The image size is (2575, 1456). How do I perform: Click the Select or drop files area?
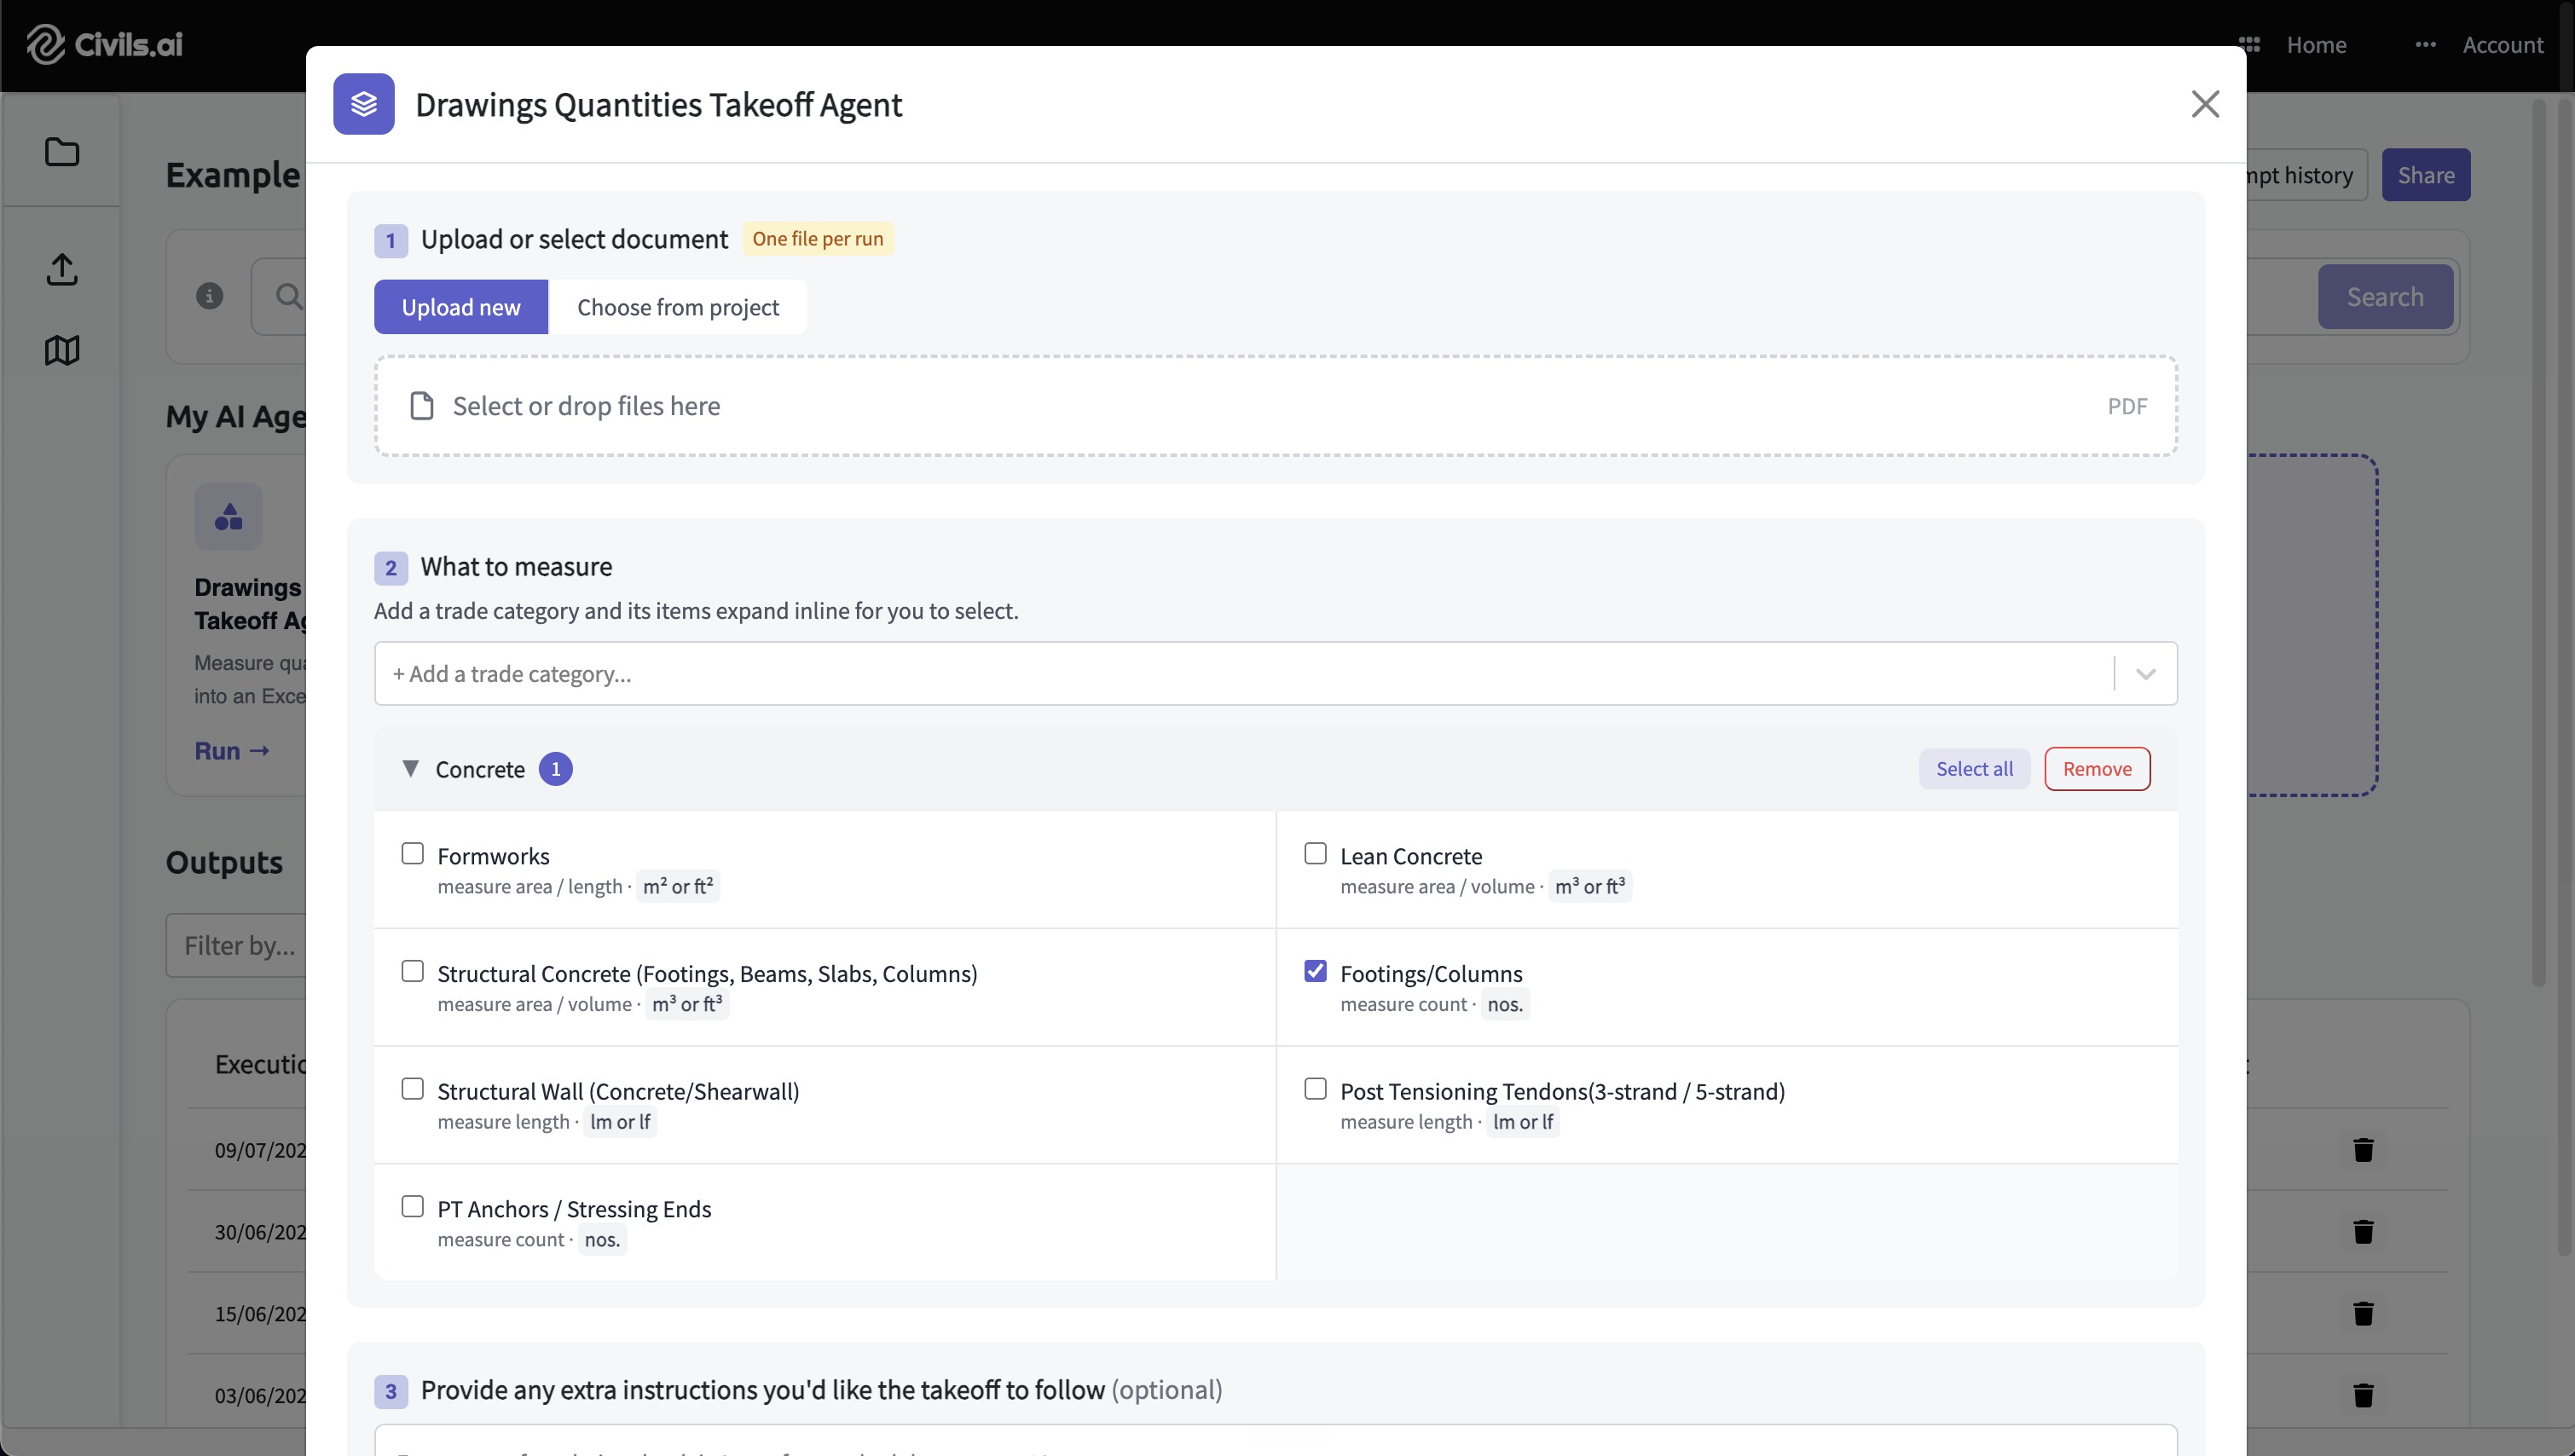point(1275,406)
